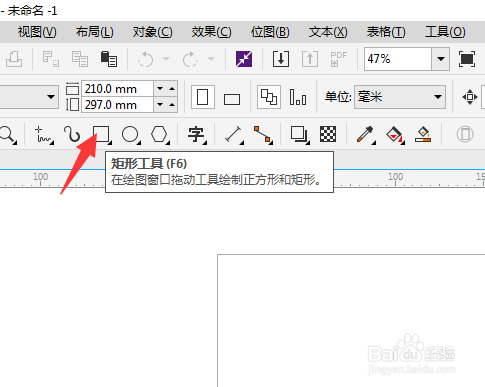Open the 效果(C) menu
485x387 pixels.
[211, 32]
